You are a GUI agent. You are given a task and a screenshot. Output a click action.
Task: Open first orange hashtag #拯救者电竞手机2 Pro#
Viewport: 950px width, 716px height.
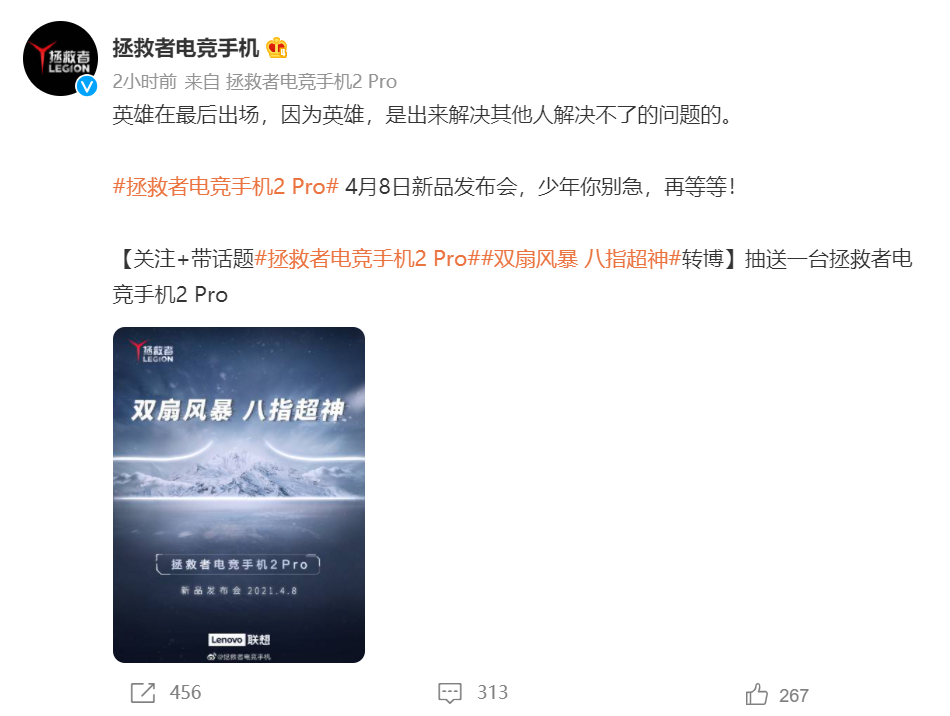225,187
